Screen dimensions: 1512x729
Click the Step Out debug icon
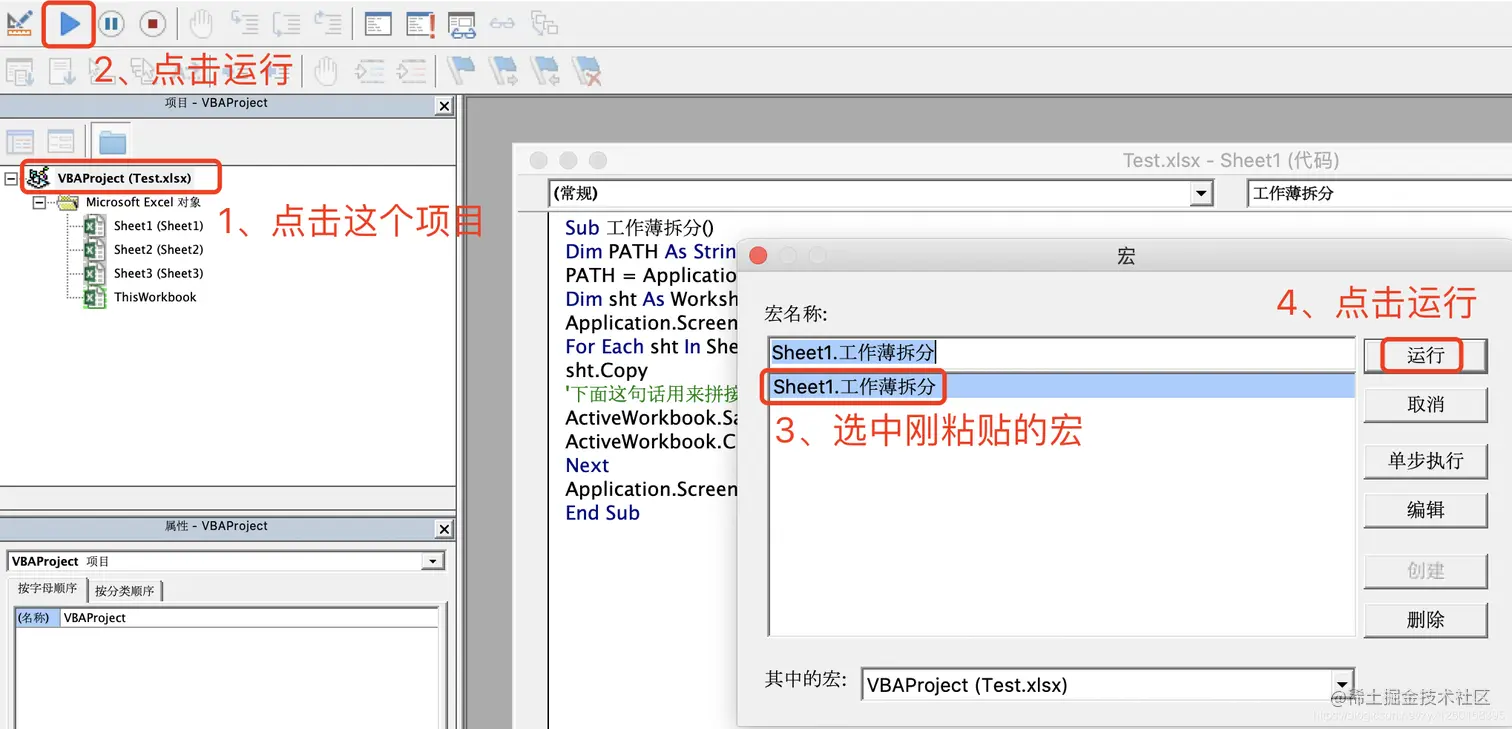coord(327,23)
